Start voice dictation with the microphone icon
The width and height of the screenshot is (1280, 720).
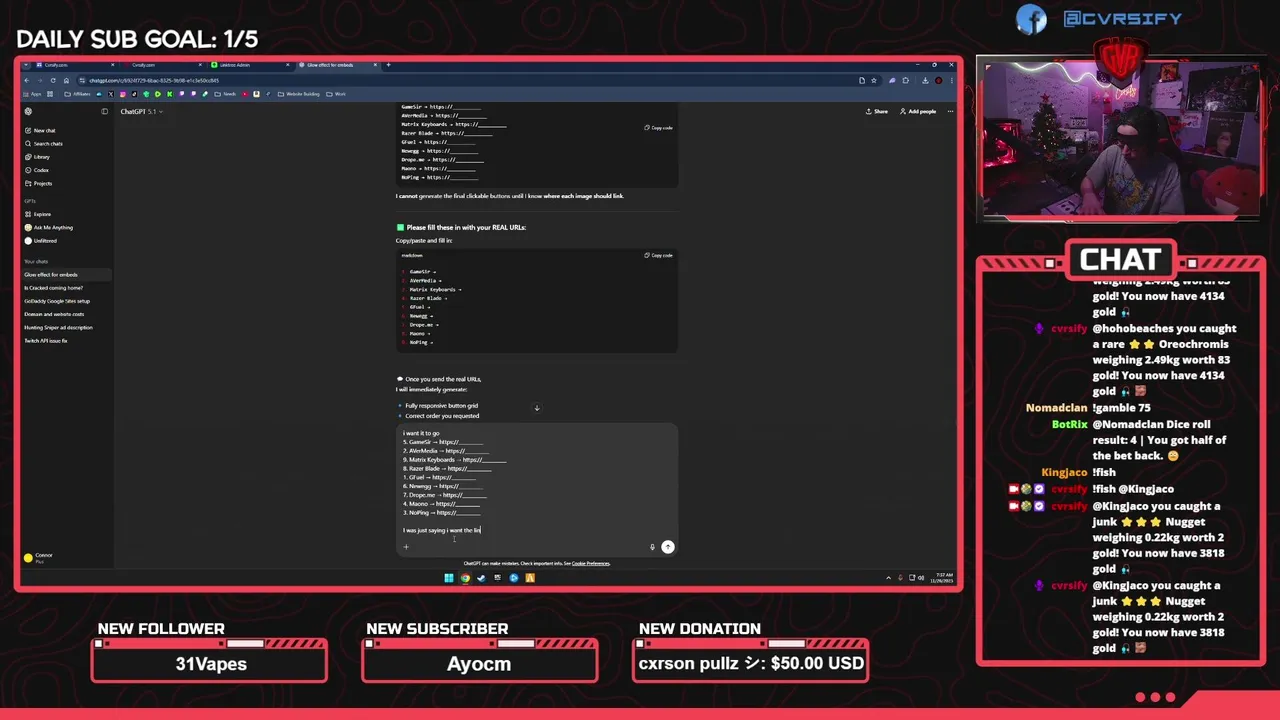pyautogui.click(x=652, y=547)
